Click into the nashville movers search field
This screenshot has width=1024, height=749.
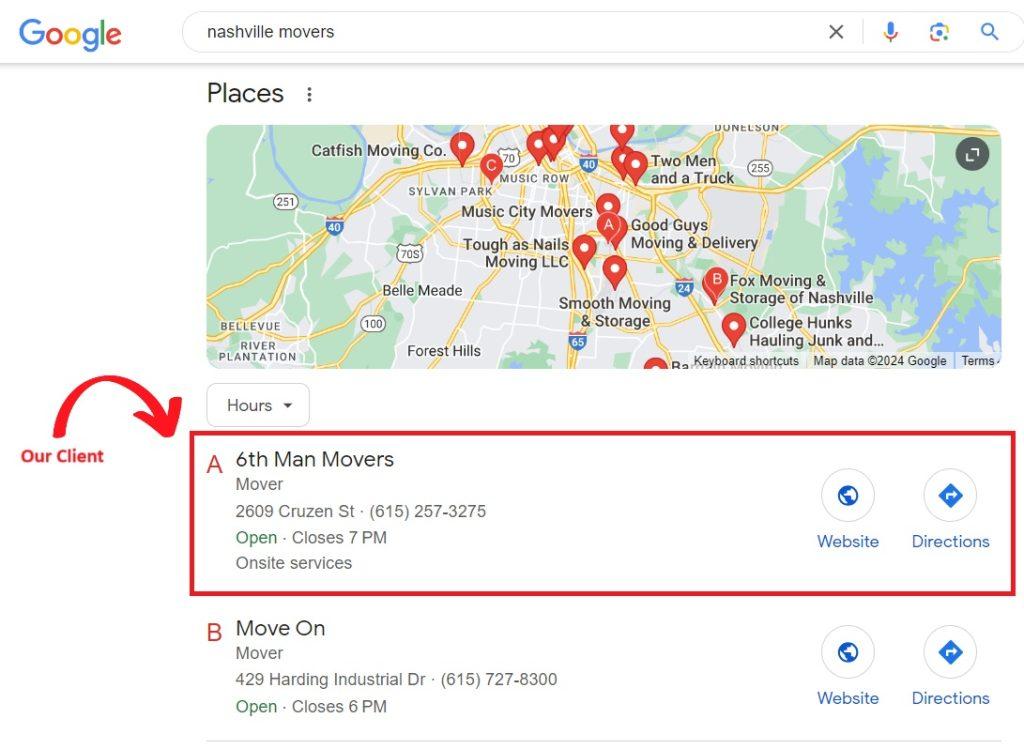500,32
